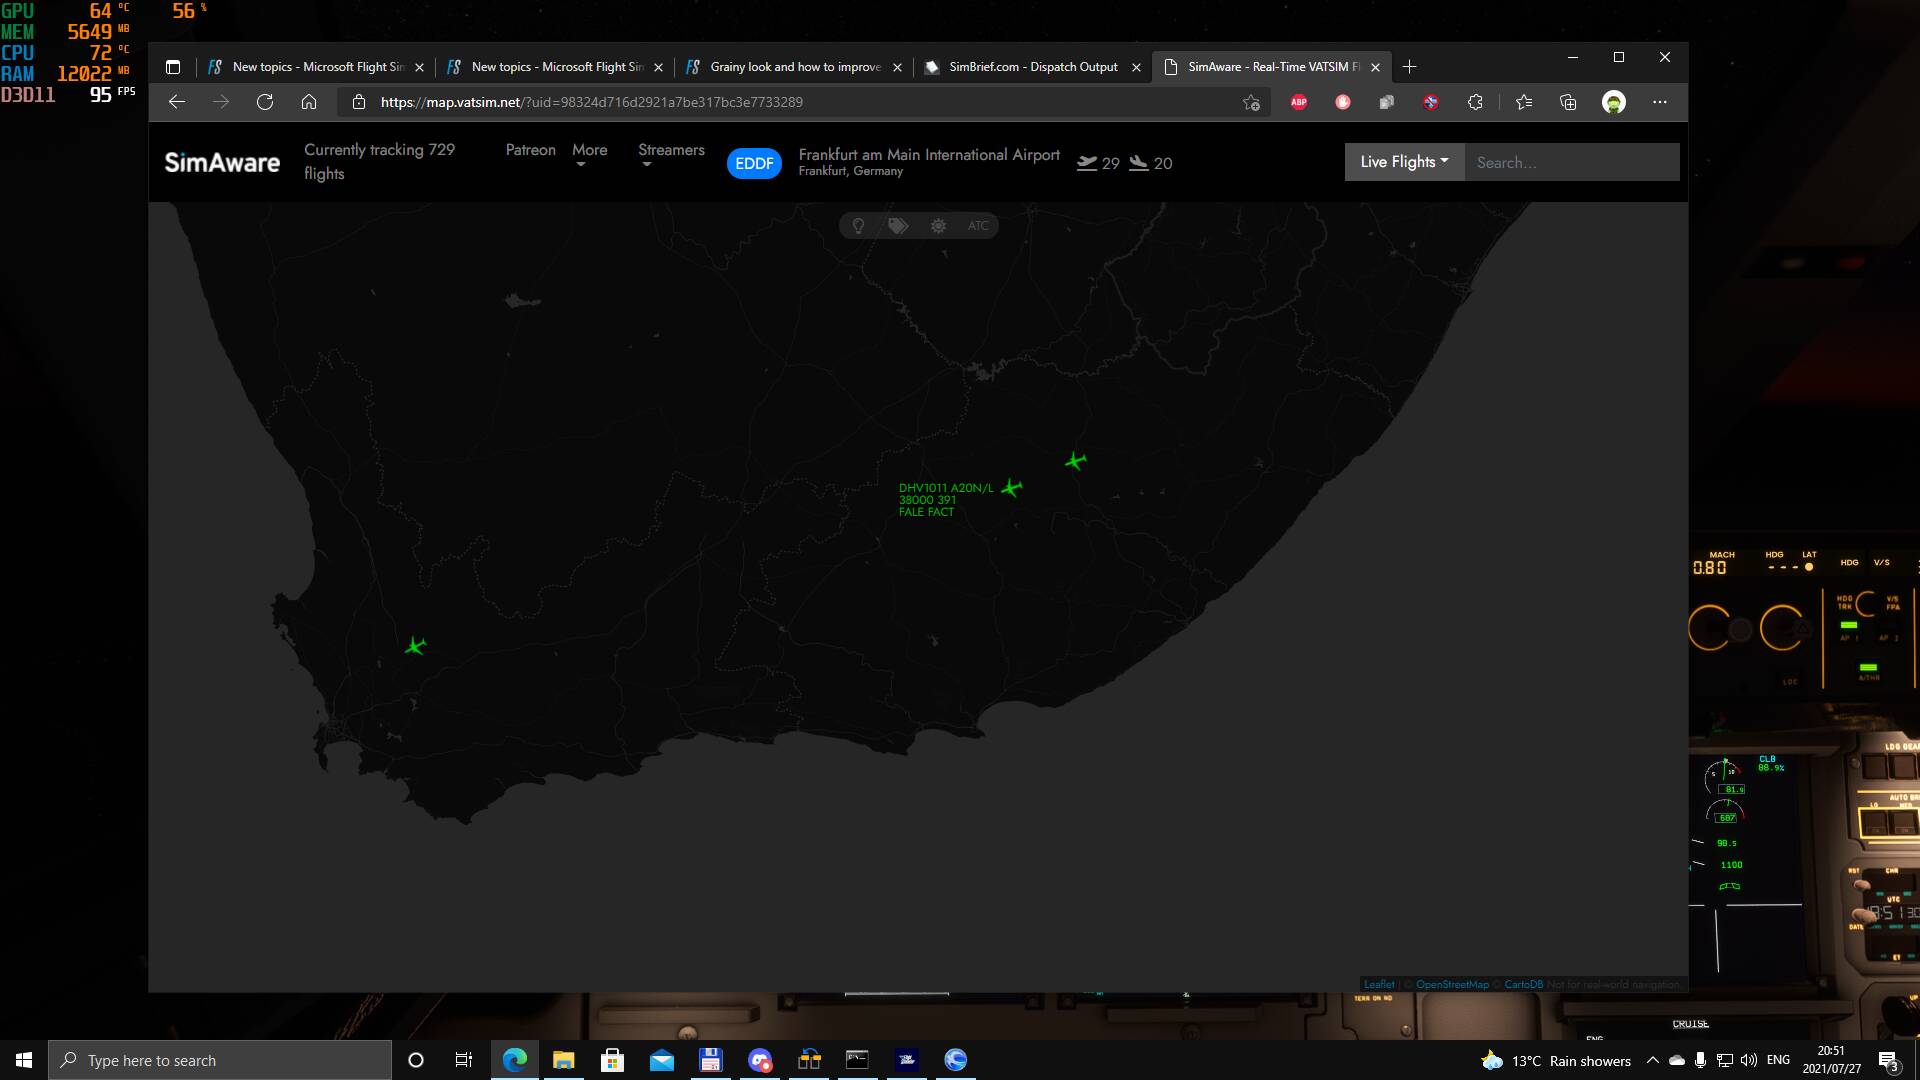Toggle the lightbulb map theme icon
This screenshot has height=1080, width=1920.
(x=858, y=226)
